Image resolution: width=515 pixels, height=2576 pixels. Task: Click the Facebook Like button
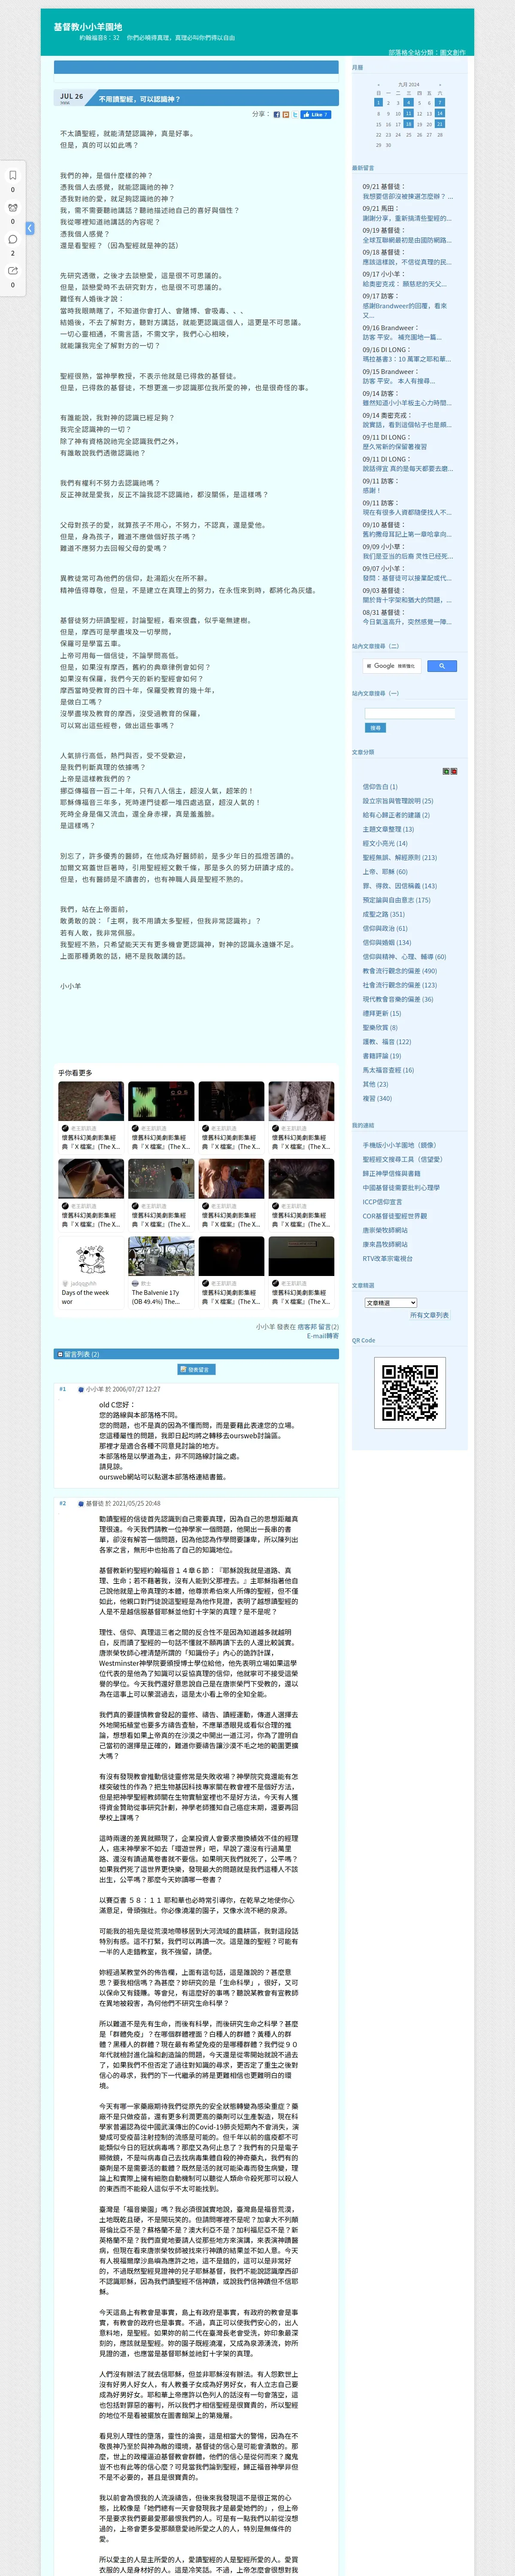315,115
